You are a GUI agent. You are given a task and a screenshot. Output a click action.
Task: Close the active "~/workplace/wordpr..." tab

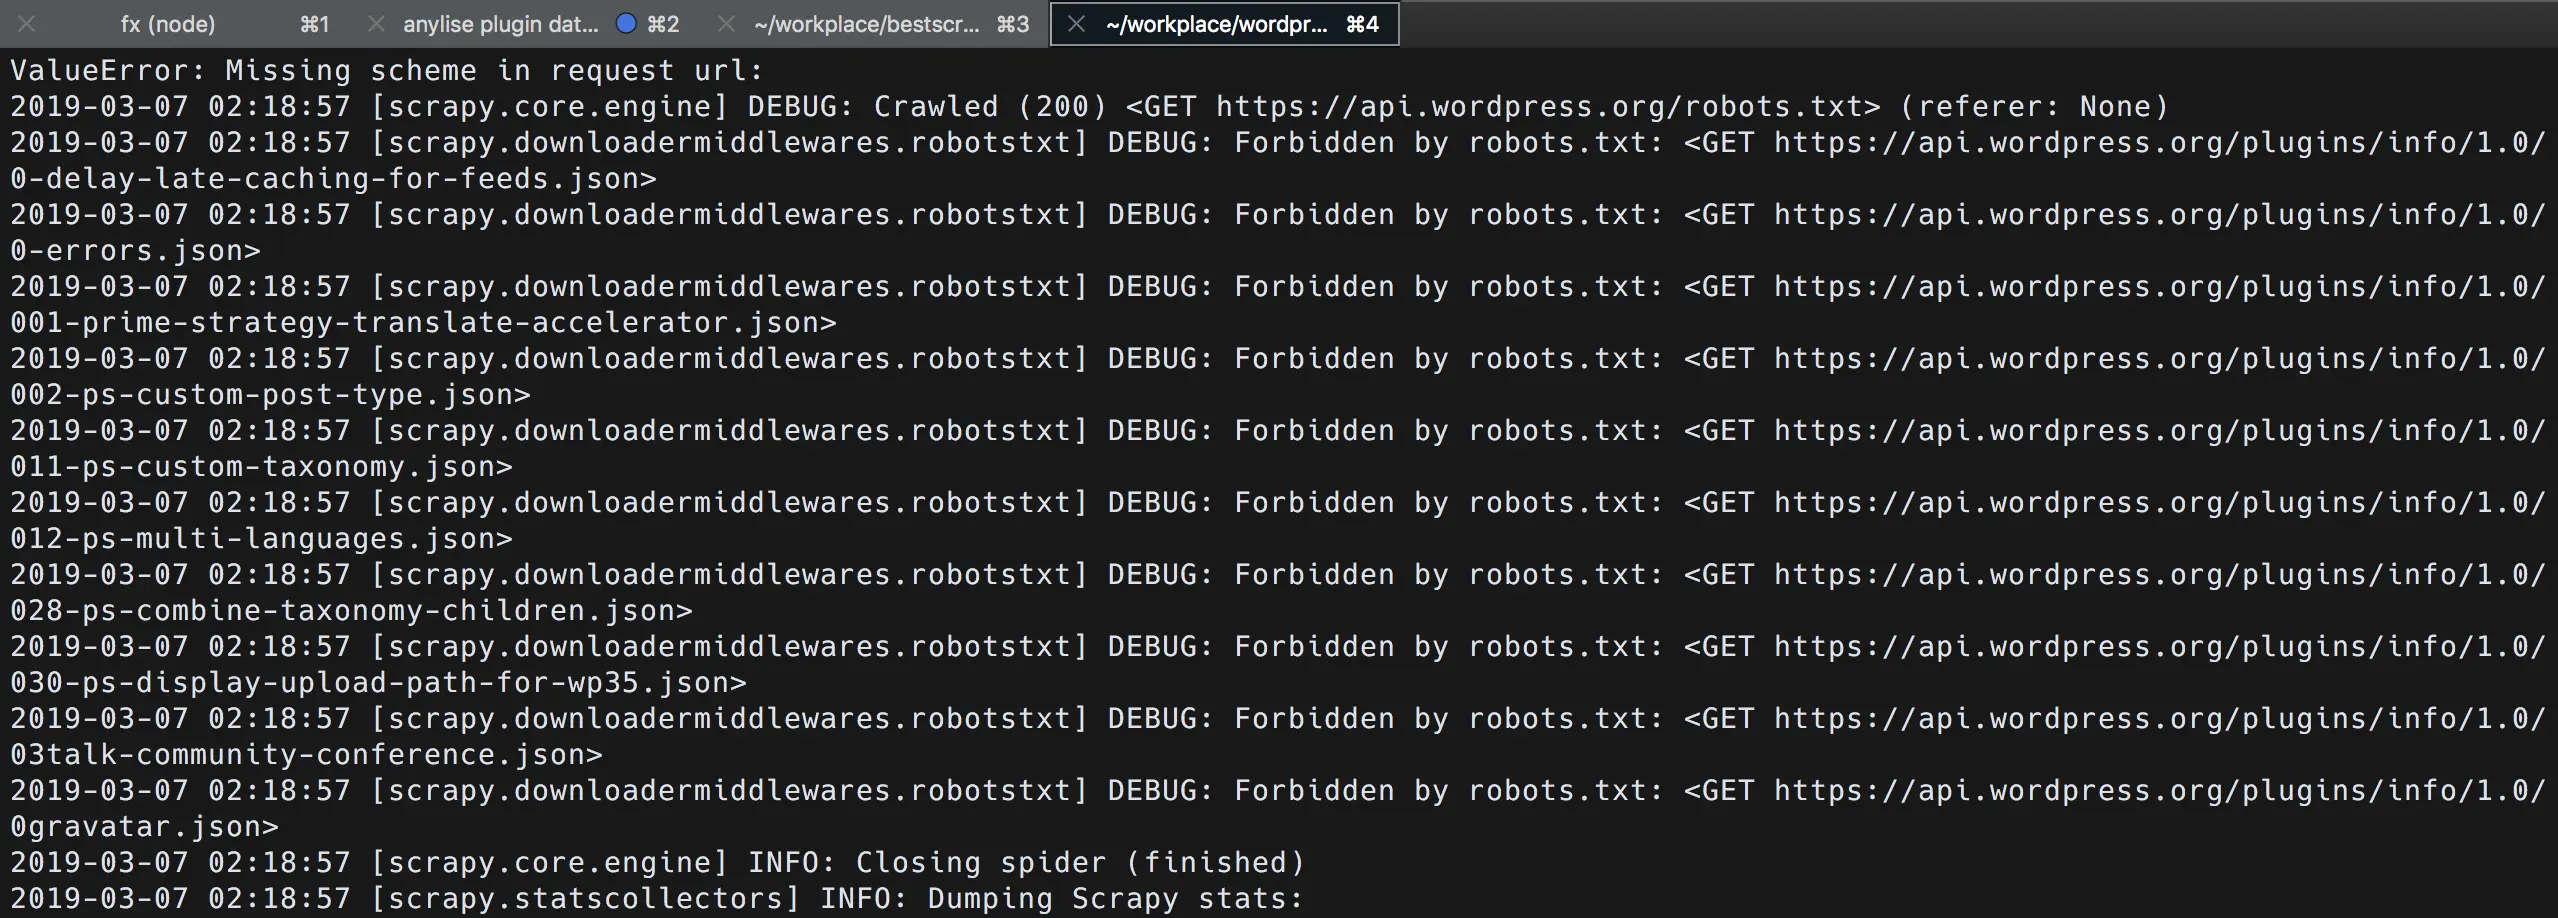[x=1076, y=24]
